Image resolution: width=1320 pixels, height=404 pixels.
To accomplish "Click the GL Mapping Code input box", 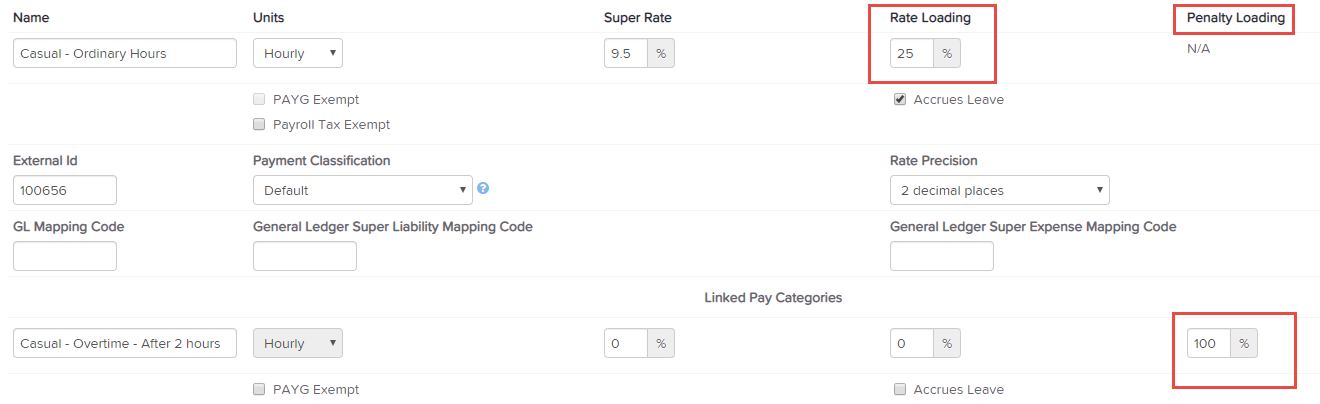I will 65,256.
